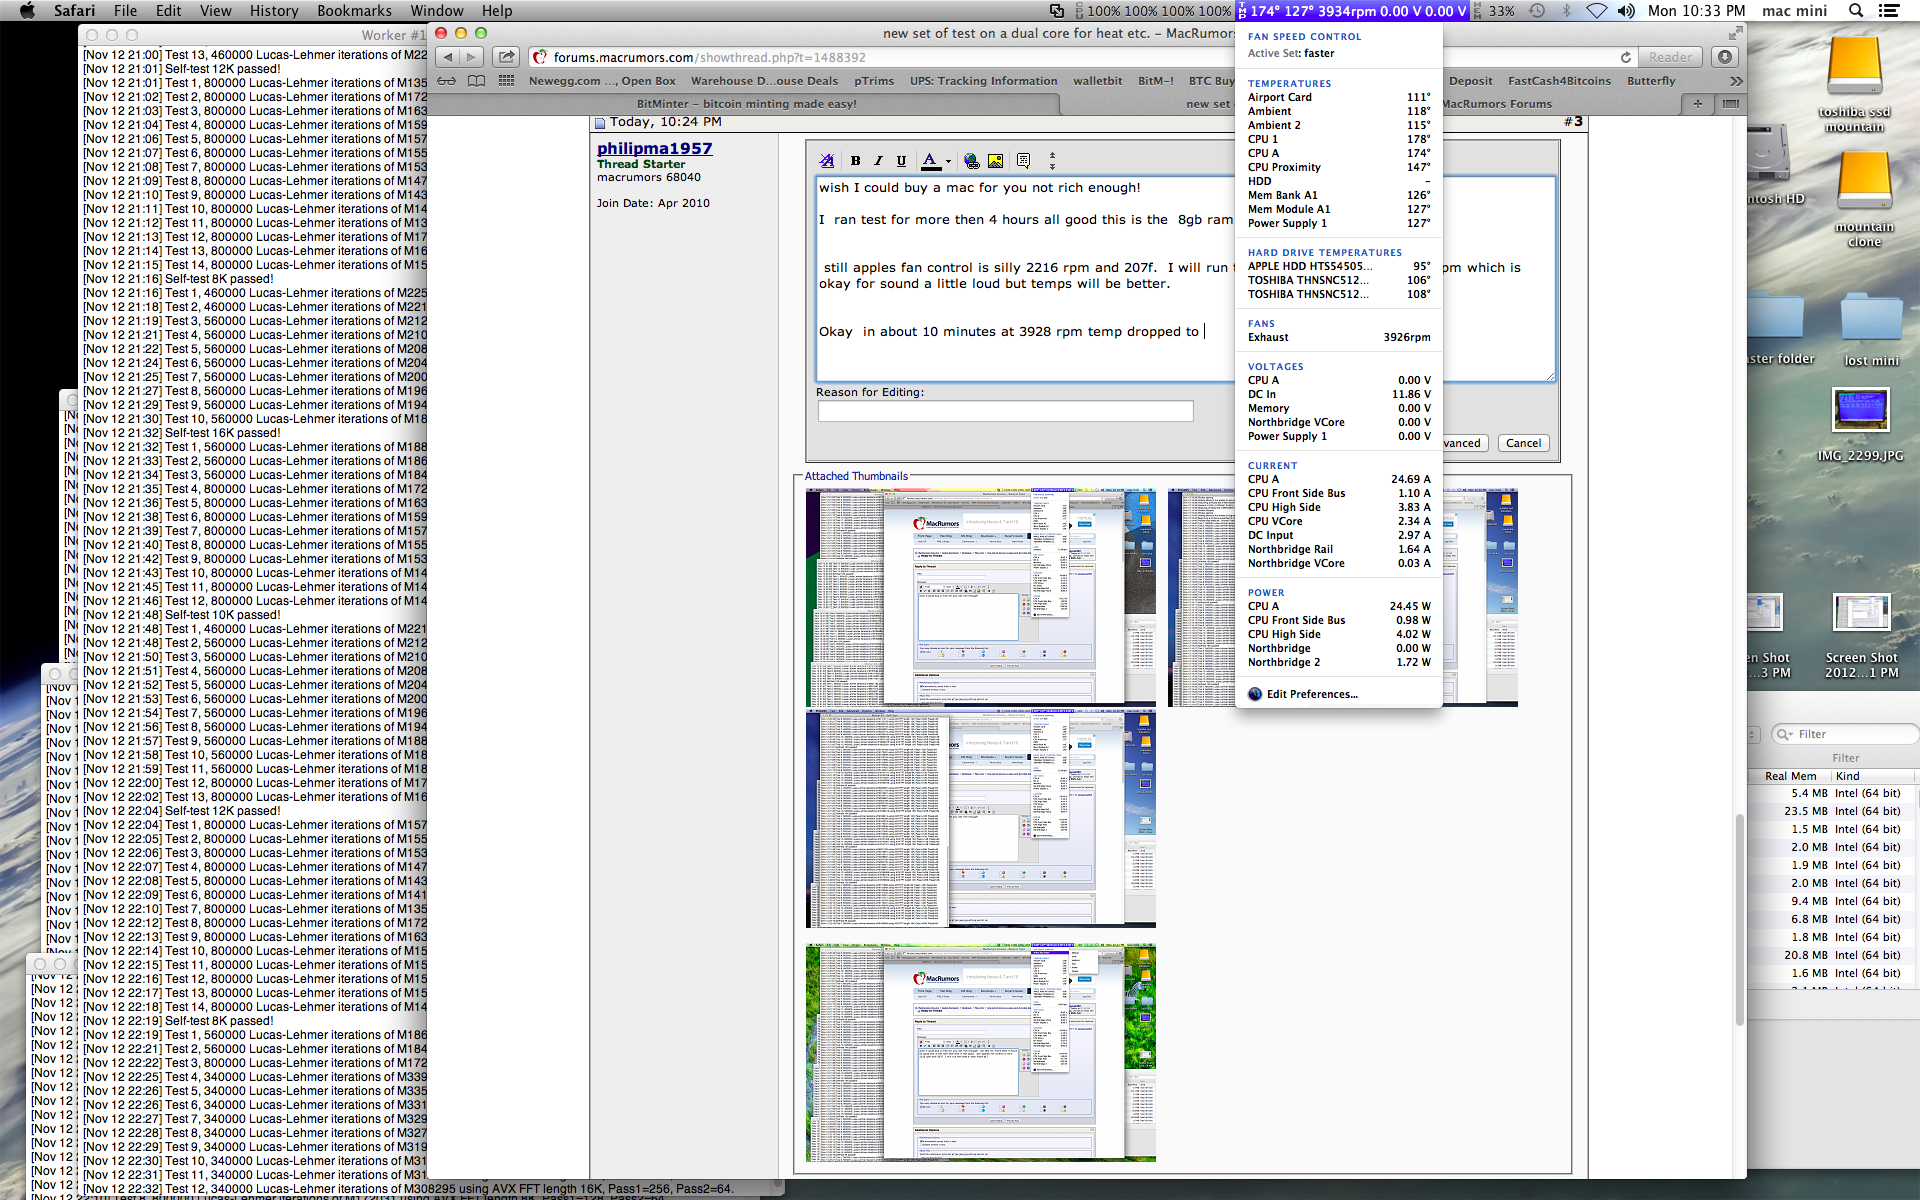
Task: Click the Reload page icon
Action: click(x=1625, y=57)
